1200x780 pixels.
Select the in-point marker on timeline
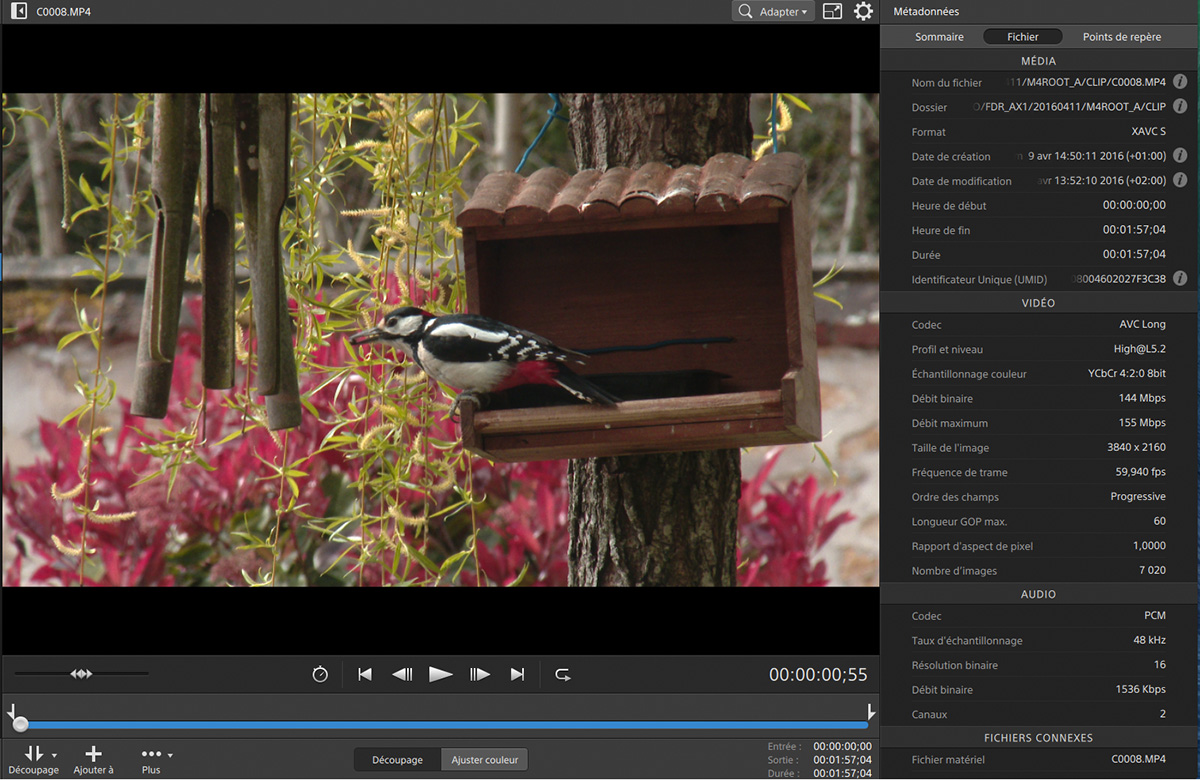tap(11, 711)
